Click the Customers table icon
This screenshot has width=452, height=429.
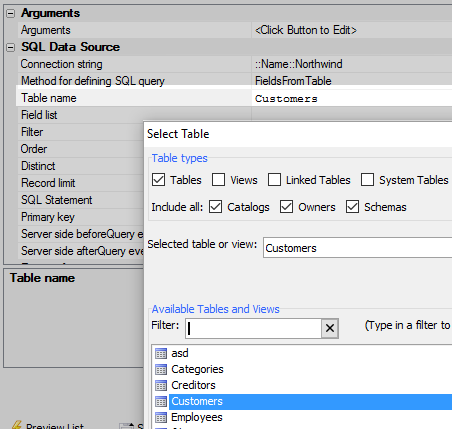161,401
